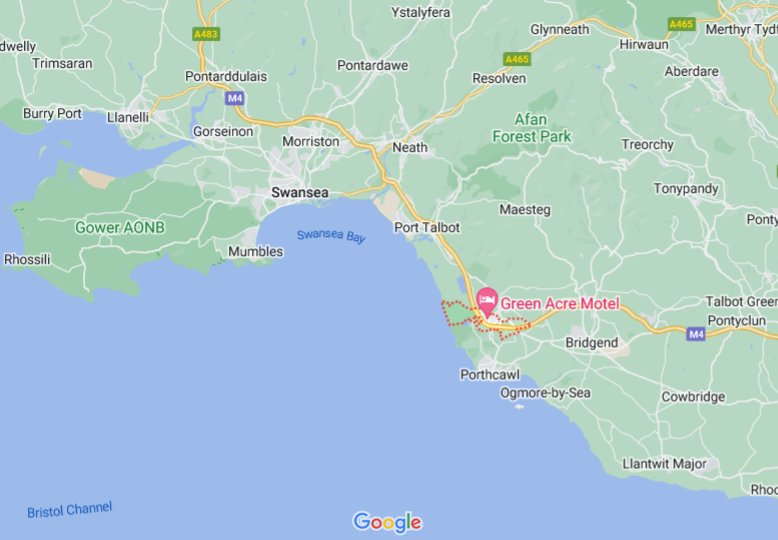This screenshot has width=778, height=540.
Task: Click the Mumbles place label
Action: [x=256, y=252]
